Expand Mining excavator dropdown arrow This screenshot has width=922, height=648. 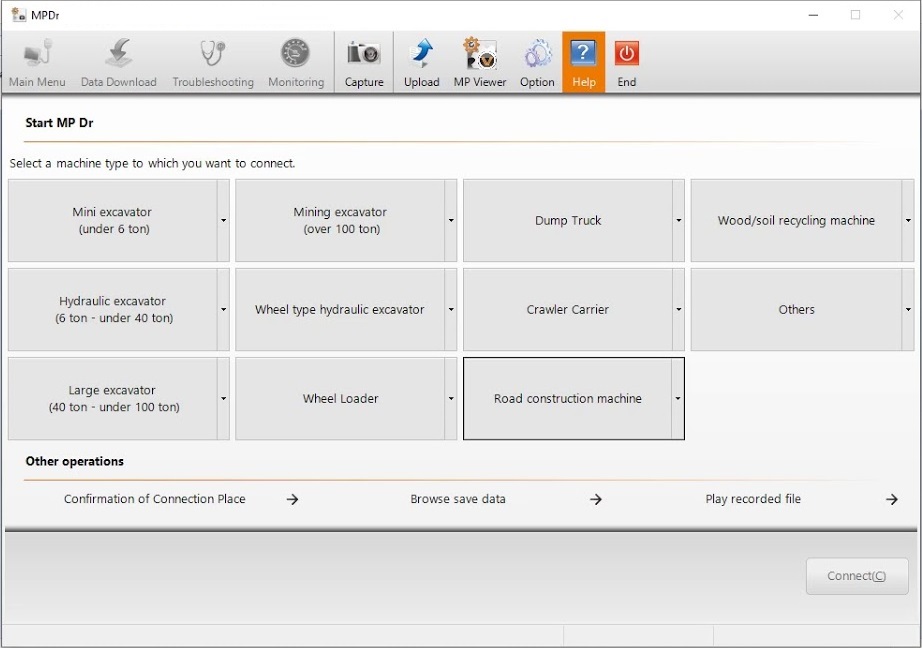451,221
